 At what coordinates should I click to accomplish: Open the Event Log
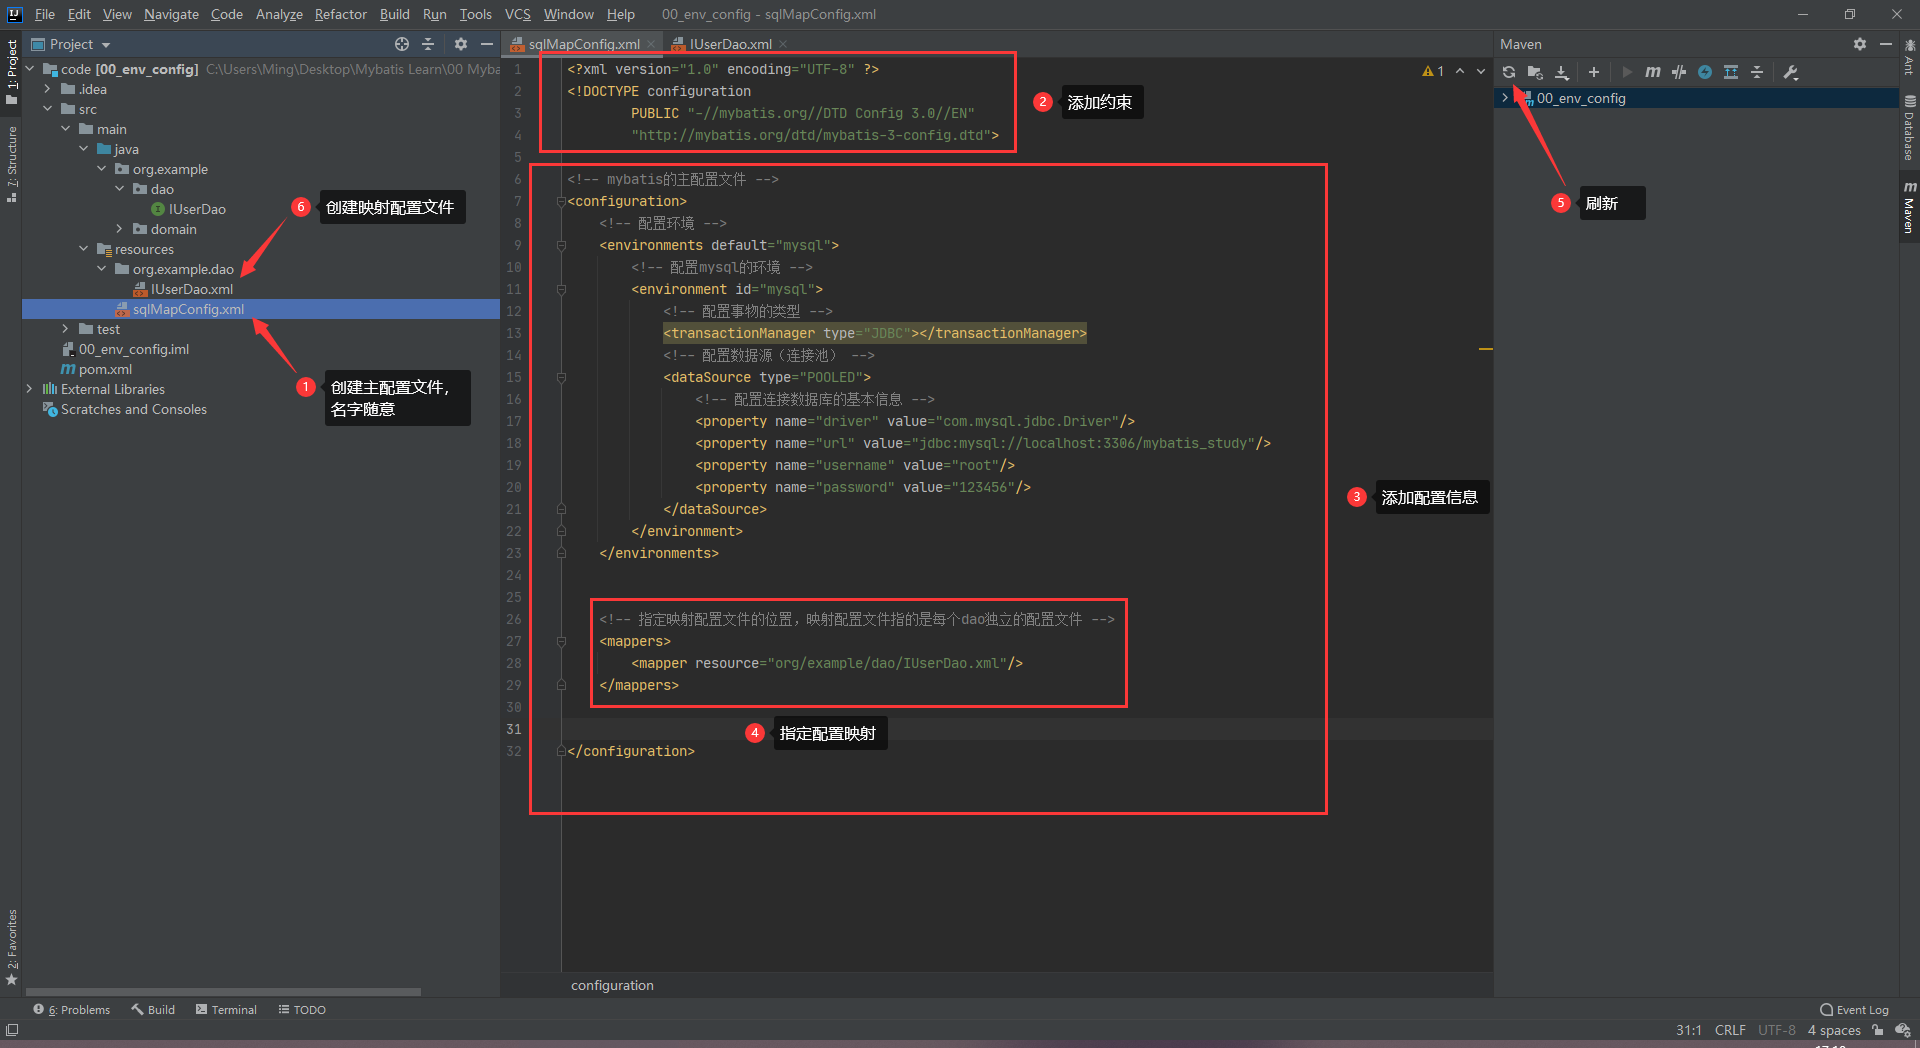pyautogui.click(x=1855, y=1010)
